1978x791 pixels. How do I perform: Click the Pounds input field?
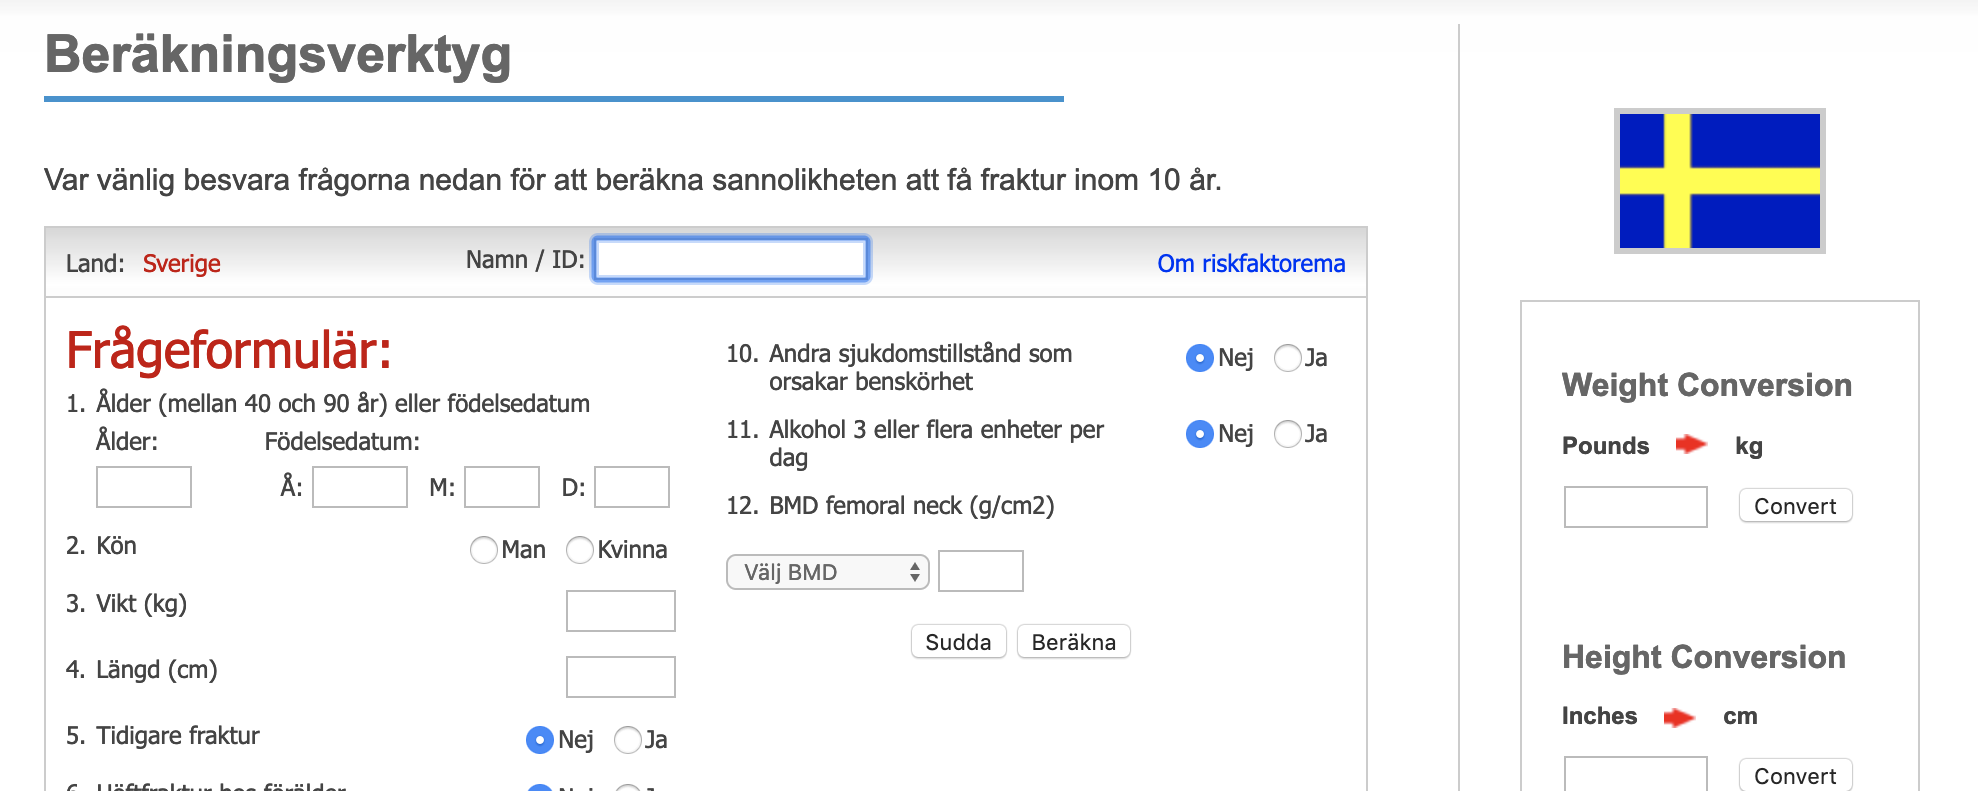coord(1636,507)
